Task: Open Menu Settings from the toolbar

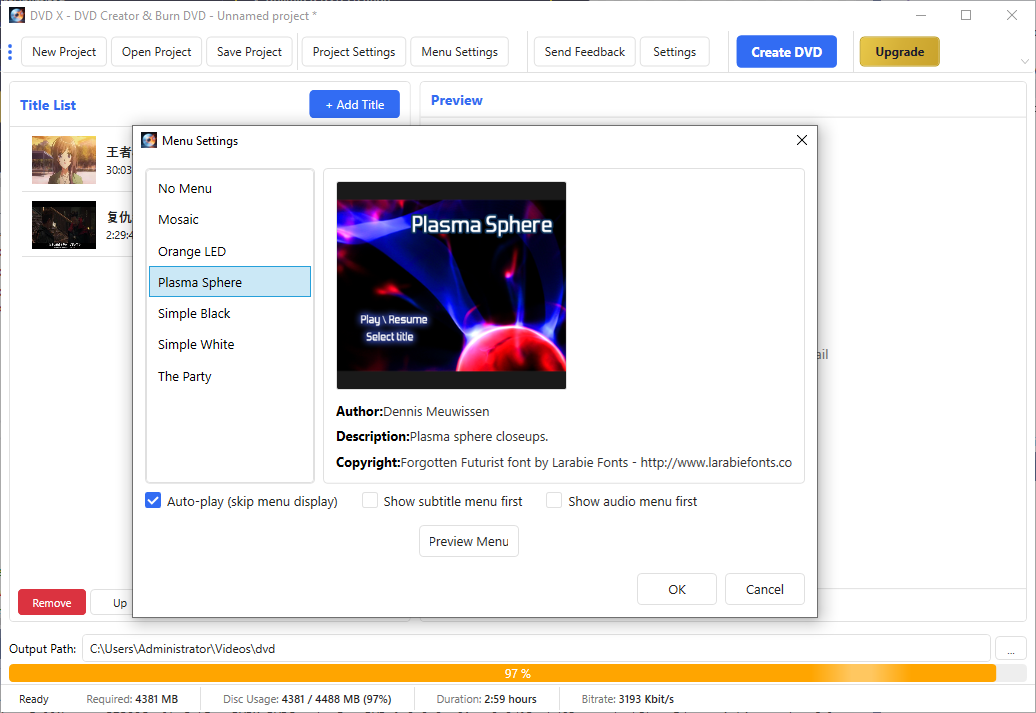Action: click(459, 52)
